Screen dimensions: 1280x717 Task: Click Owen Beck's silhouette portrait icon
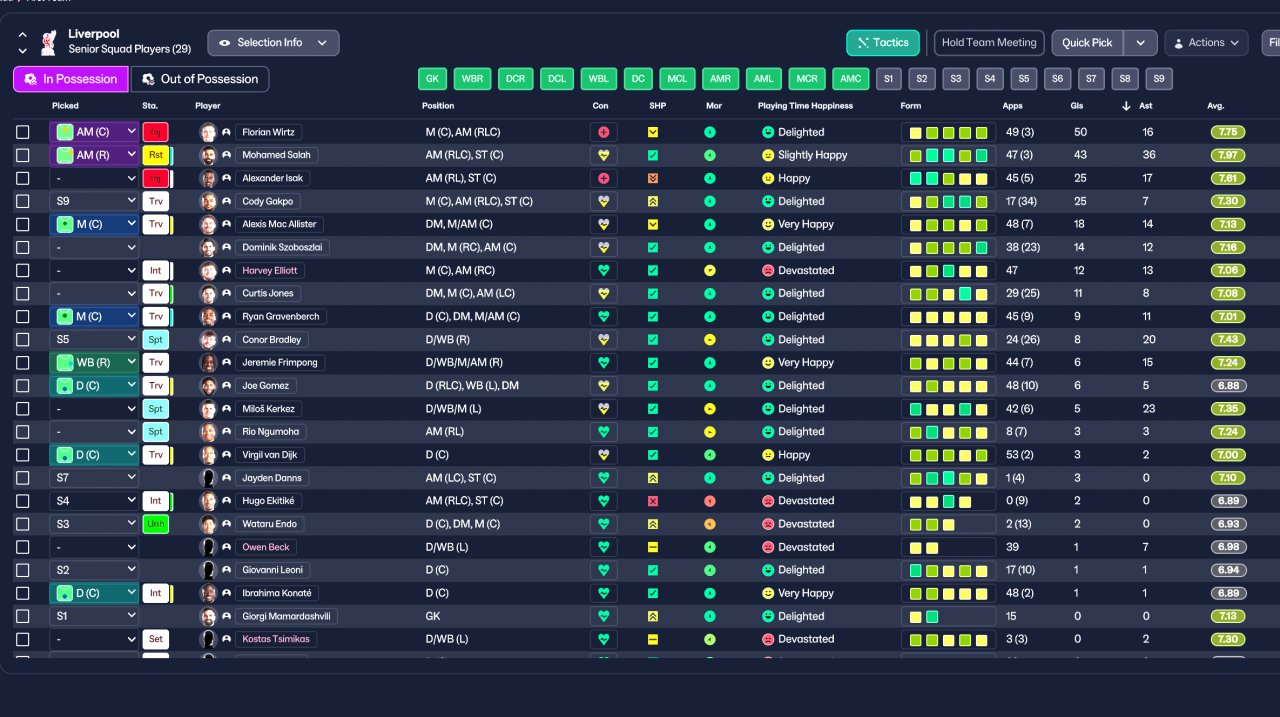208,547
